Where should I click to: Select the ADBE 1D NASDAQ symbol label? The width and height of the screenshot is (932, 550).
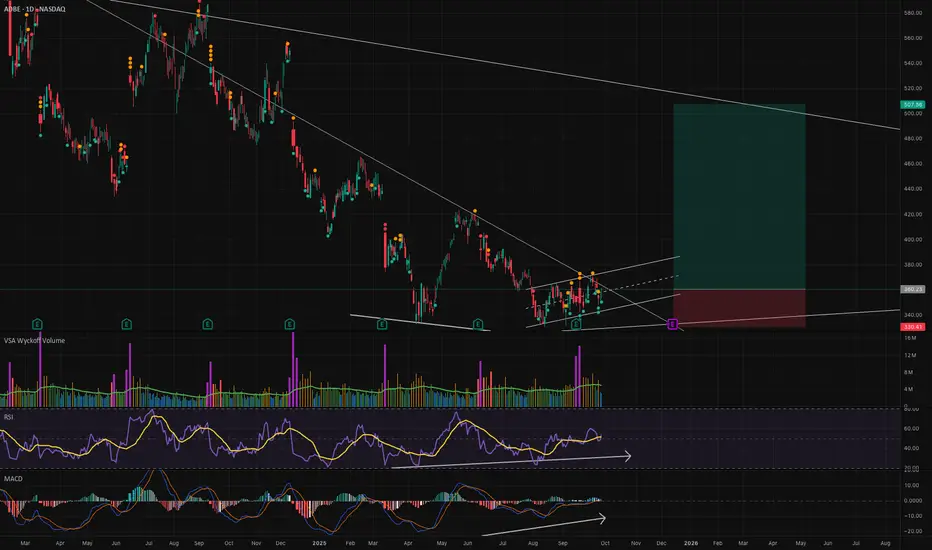34,9
